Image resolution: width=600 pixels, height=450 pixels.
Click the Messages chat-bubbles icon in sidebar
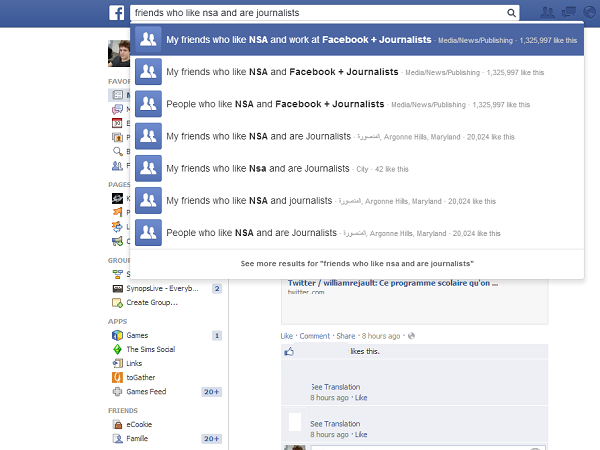(x=117, y=109)
